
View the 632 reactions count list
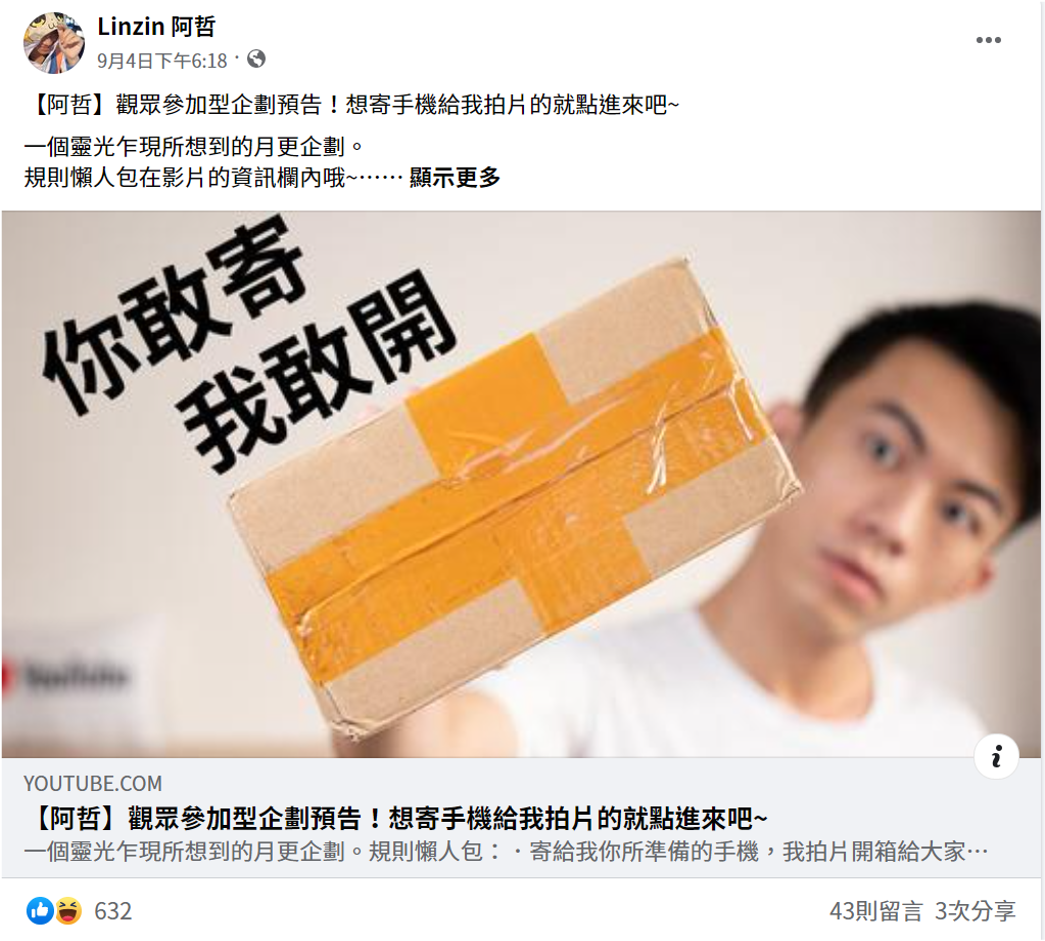tap(113, 911)
